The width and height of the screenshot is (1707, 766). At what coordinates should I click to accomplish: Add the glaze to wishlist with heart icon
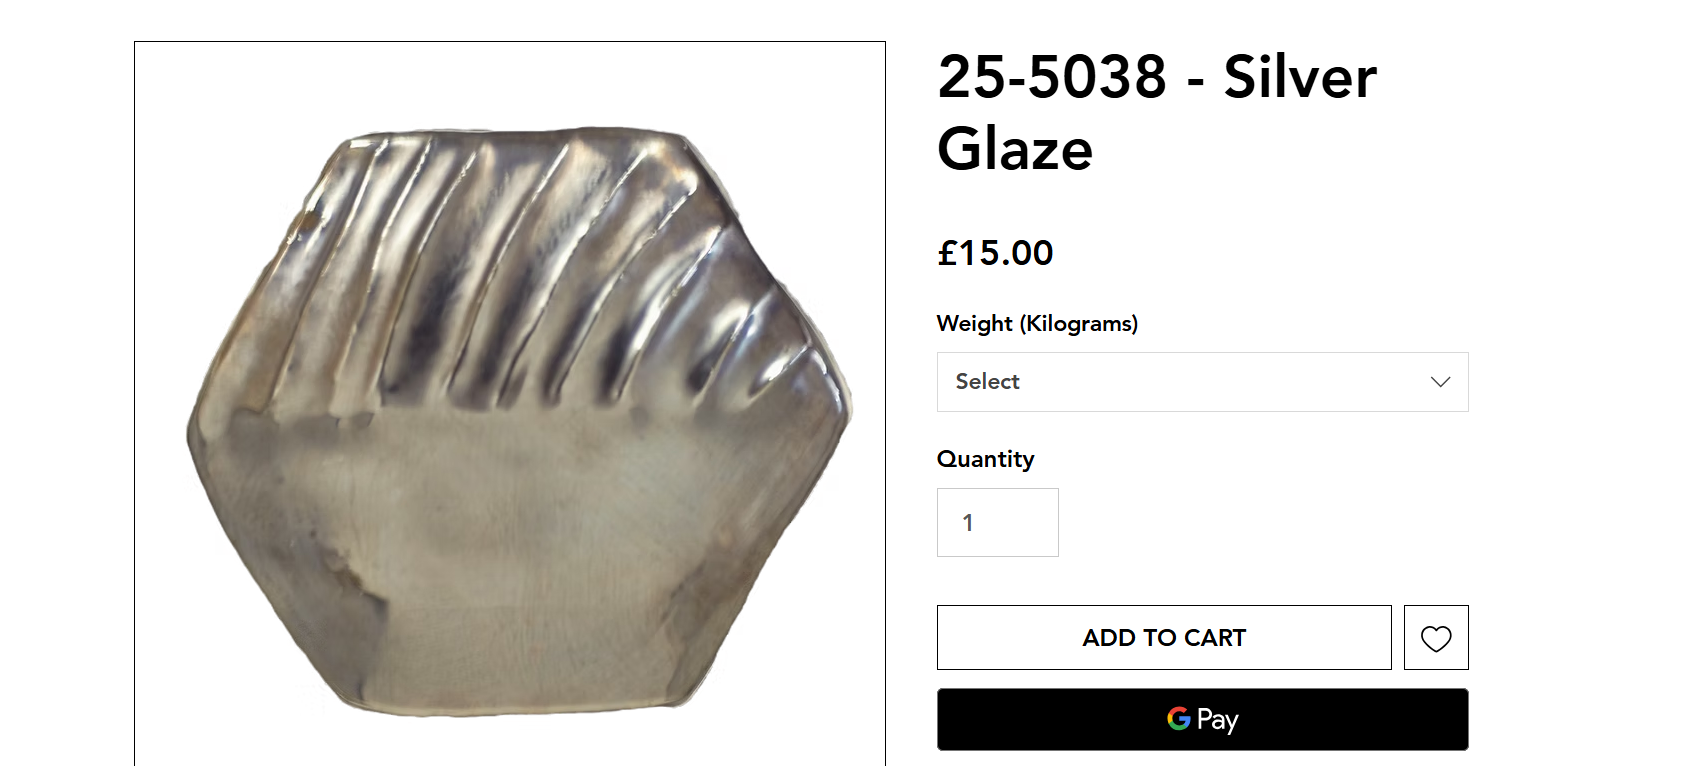click(x=1436, y=638)
